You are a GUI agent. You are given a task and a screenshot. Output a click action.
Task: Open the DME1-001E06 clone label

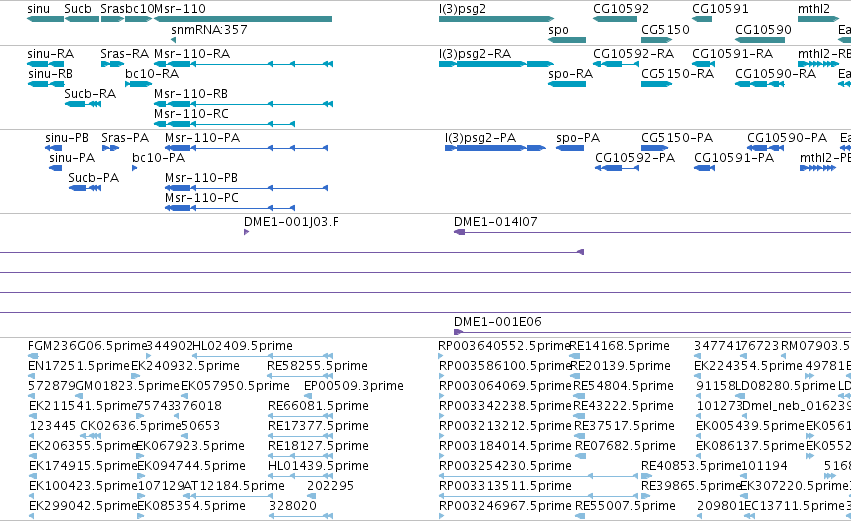coord(498,322)
